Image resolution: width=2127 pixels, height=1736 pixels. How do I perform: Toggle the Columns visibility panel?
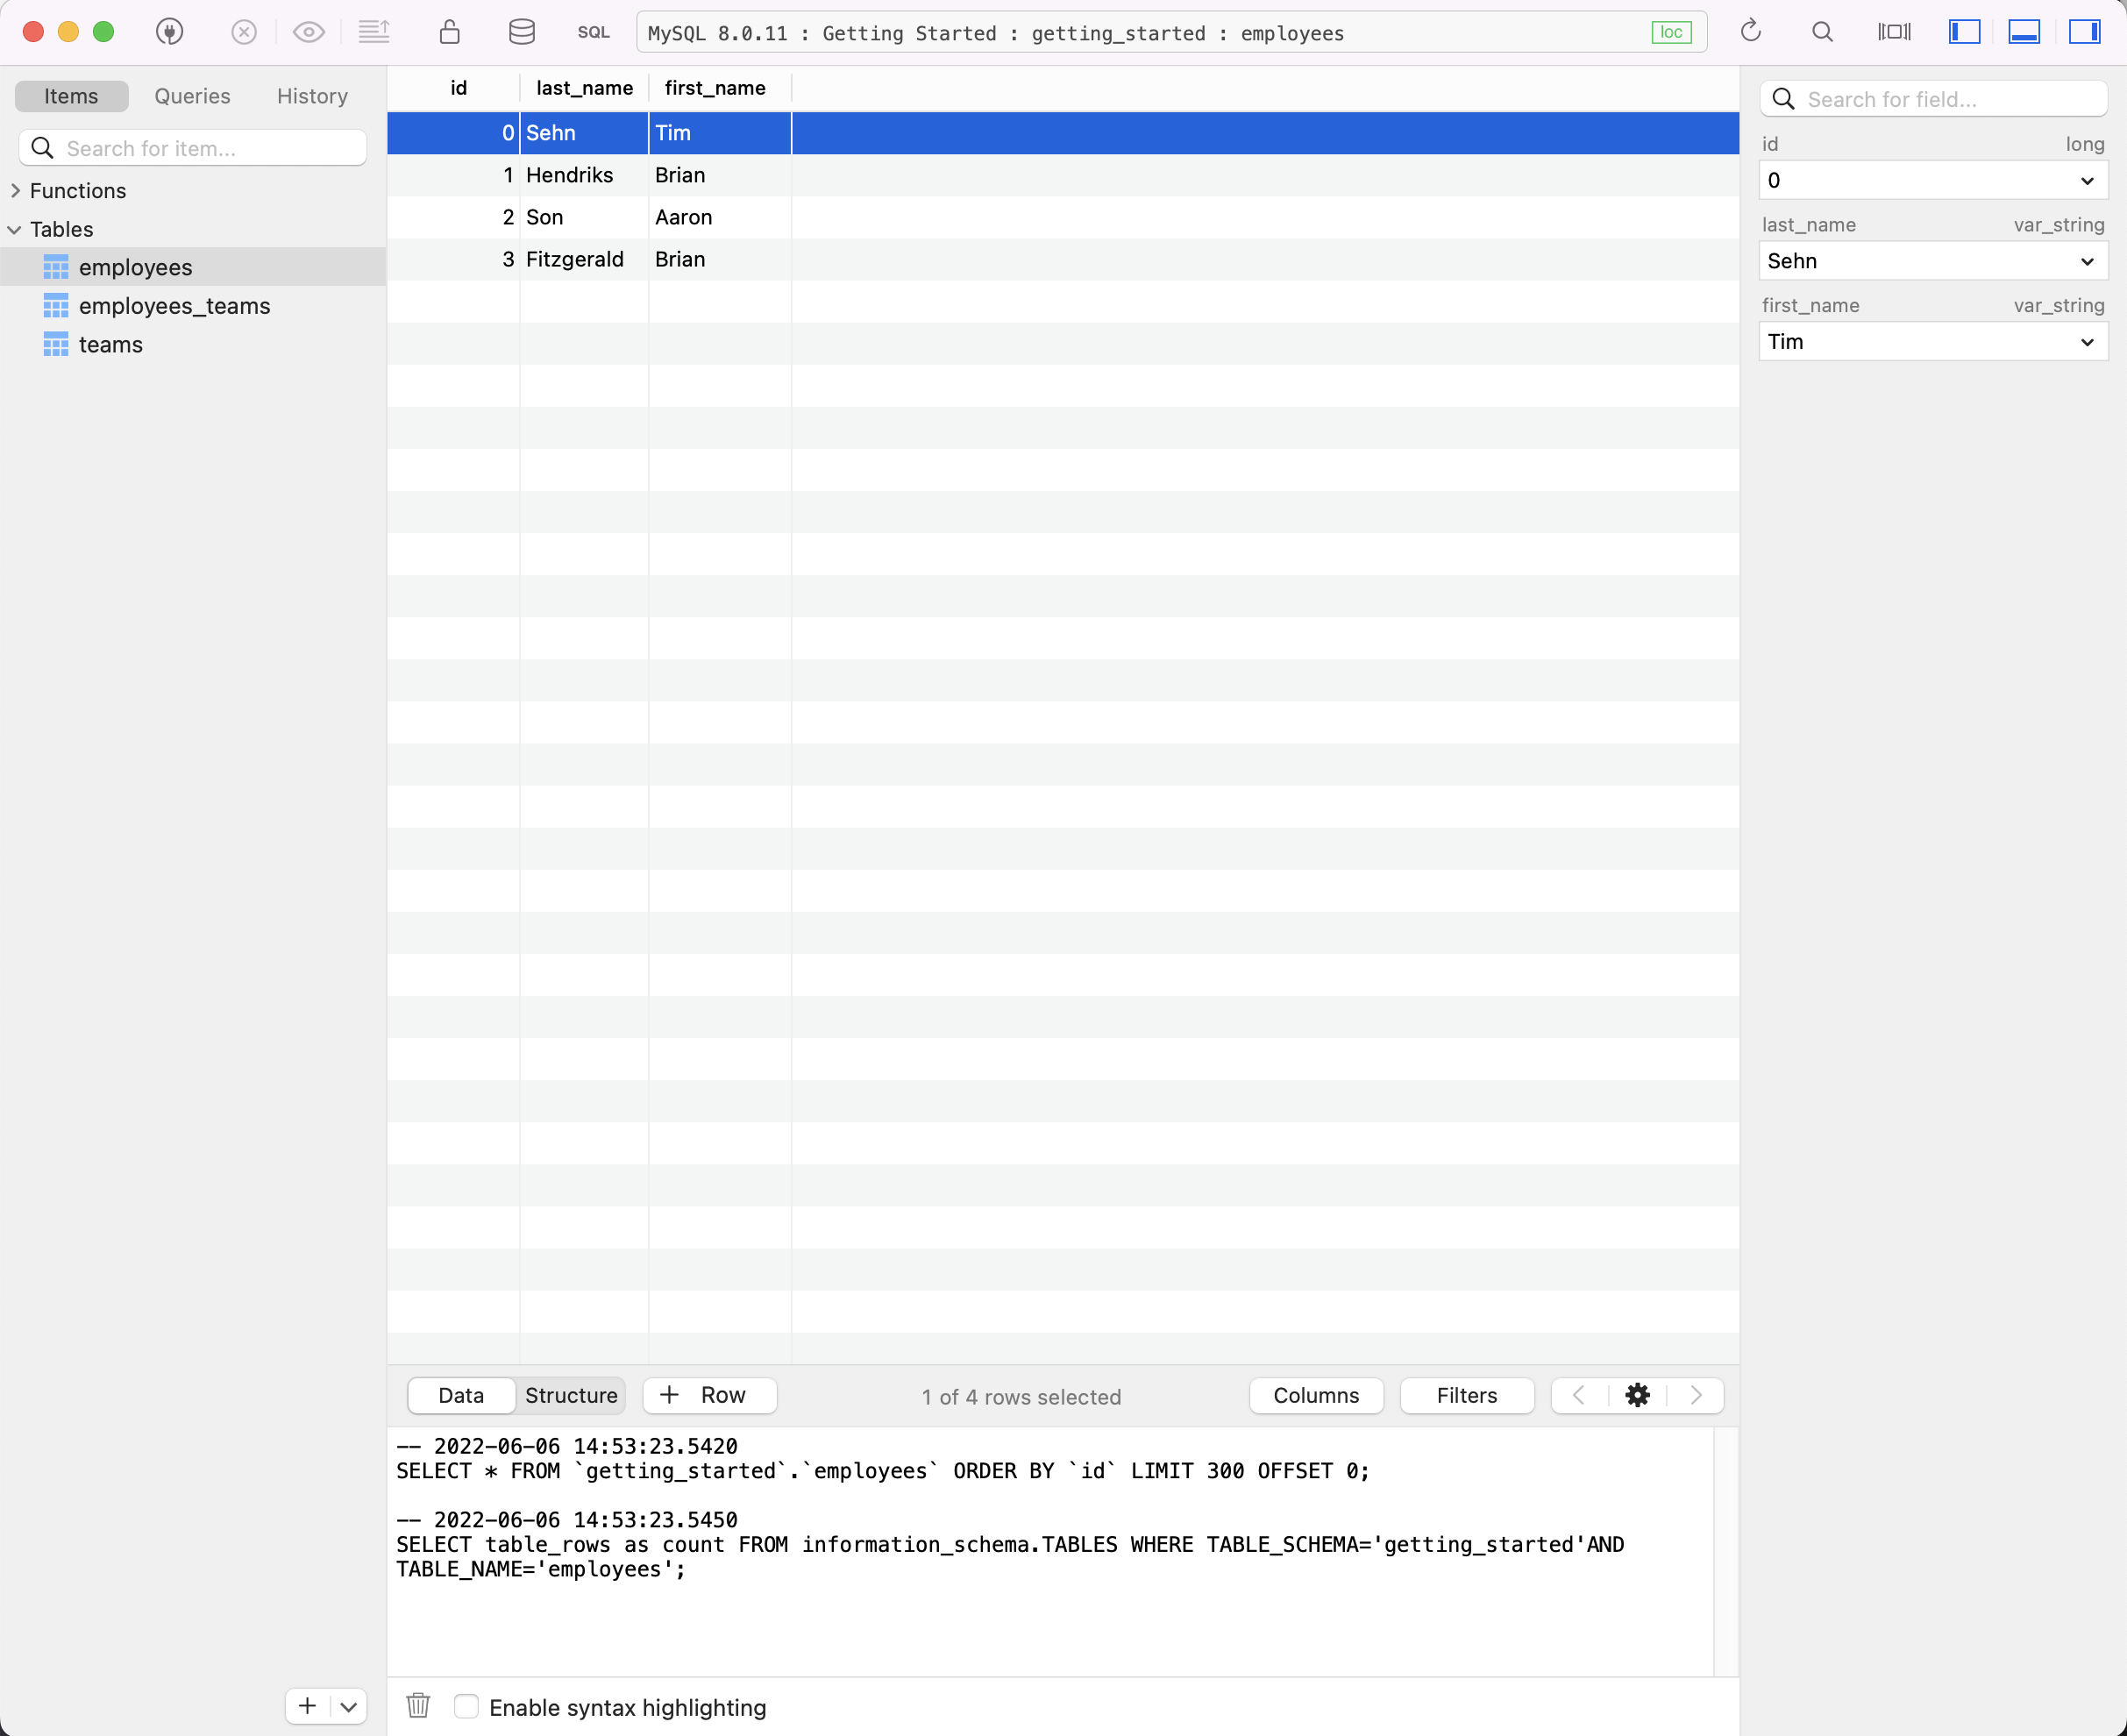click(x=1316, y=1395)
